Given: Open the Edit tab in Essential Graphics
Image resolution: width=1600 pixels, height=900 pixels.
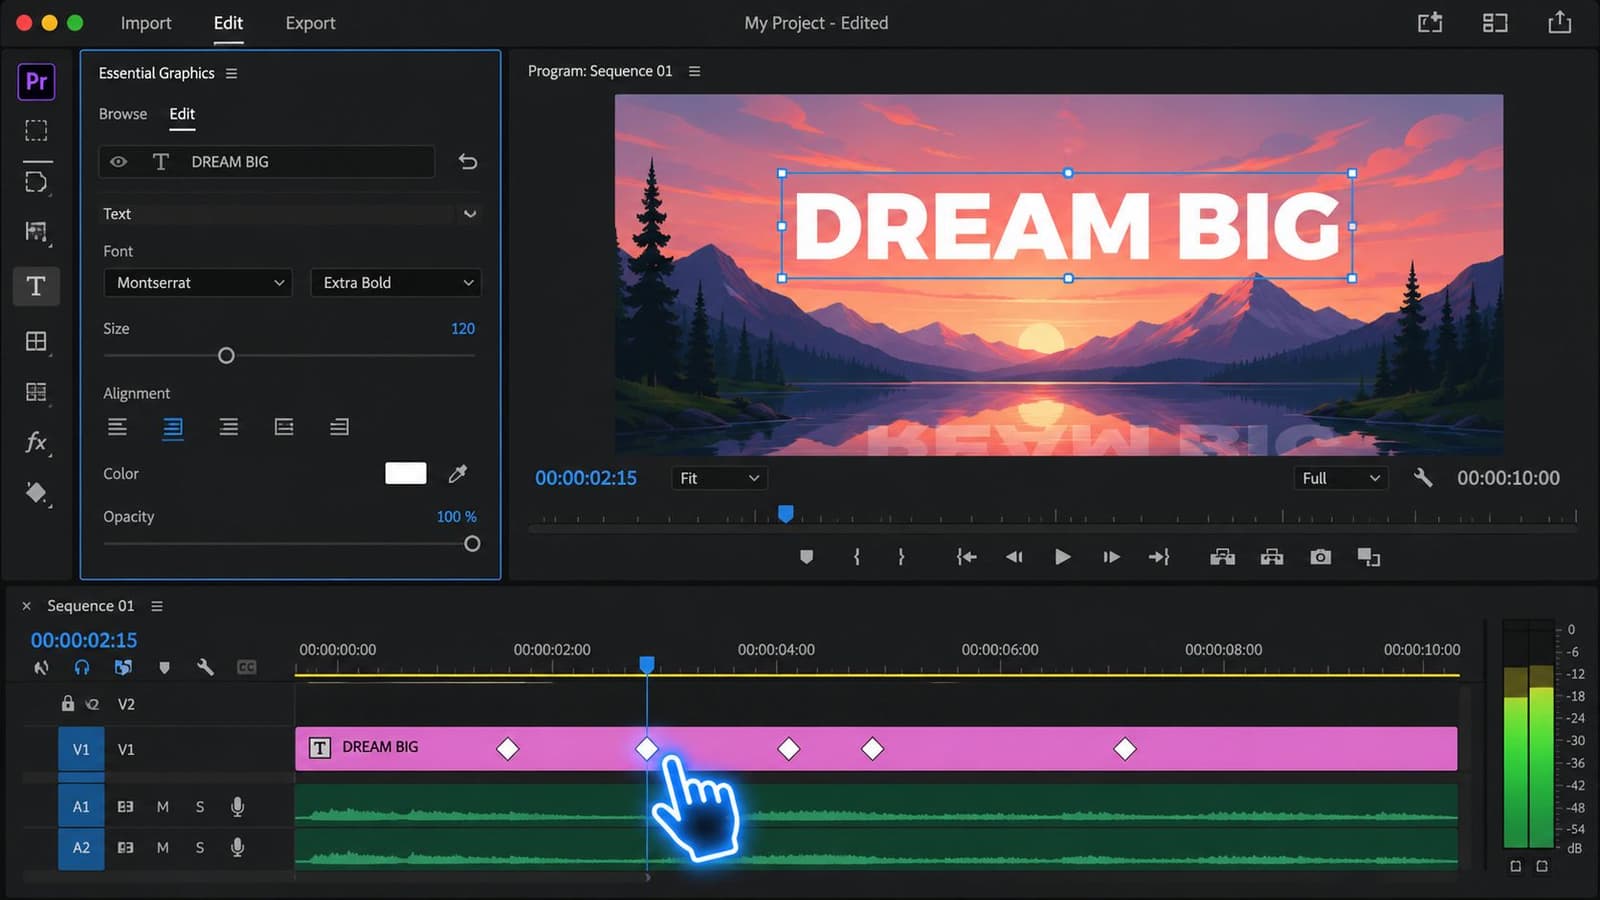Looking at the screenshot, I should click(x=182, y=114).
